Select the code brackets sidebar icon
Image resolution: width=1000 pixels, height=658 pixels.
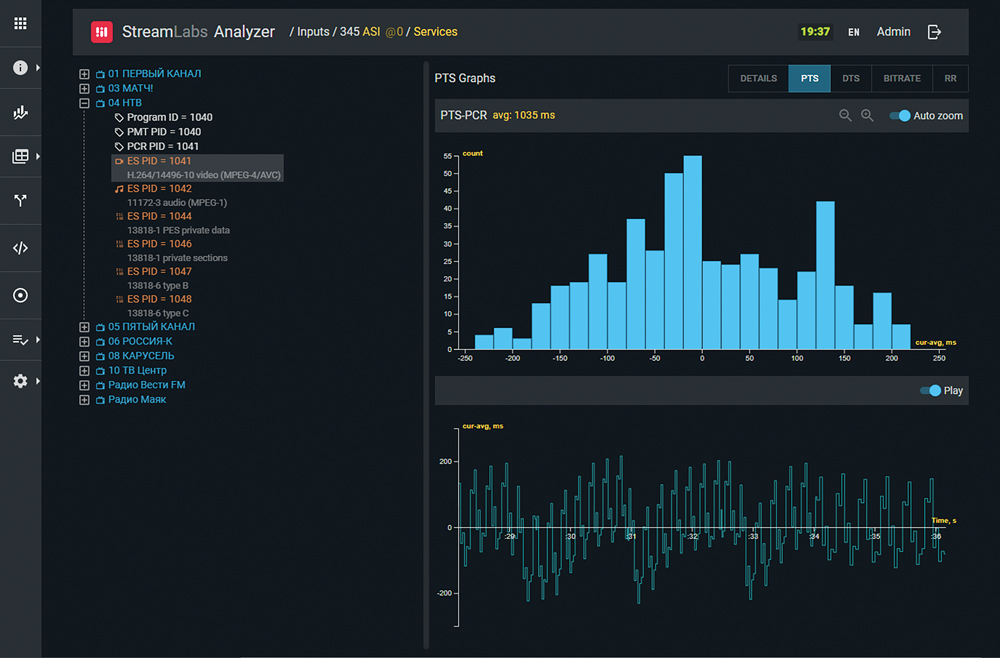[x=20, y=249]
